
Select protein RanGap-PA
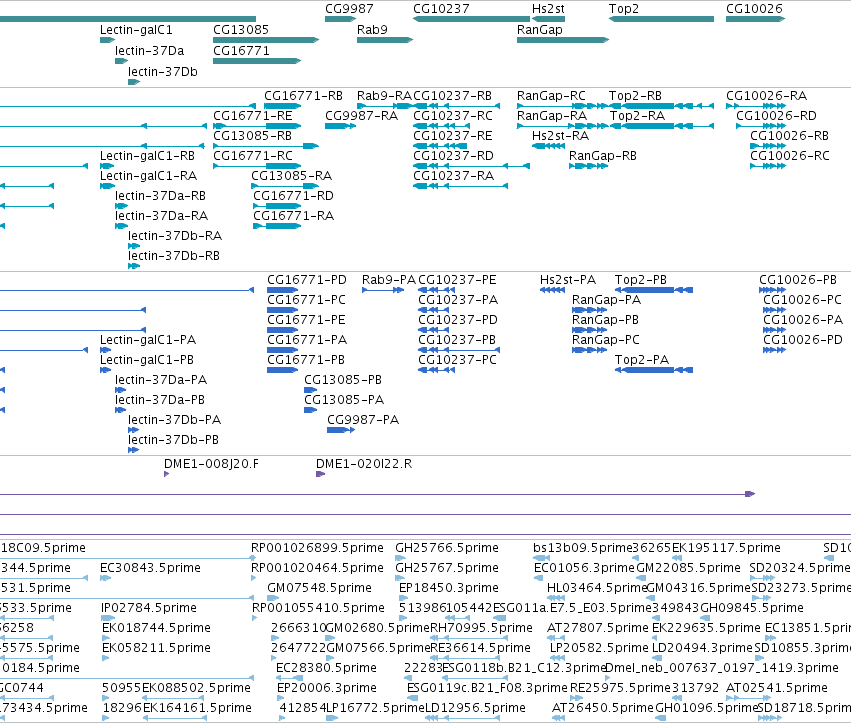pos(606,300)
